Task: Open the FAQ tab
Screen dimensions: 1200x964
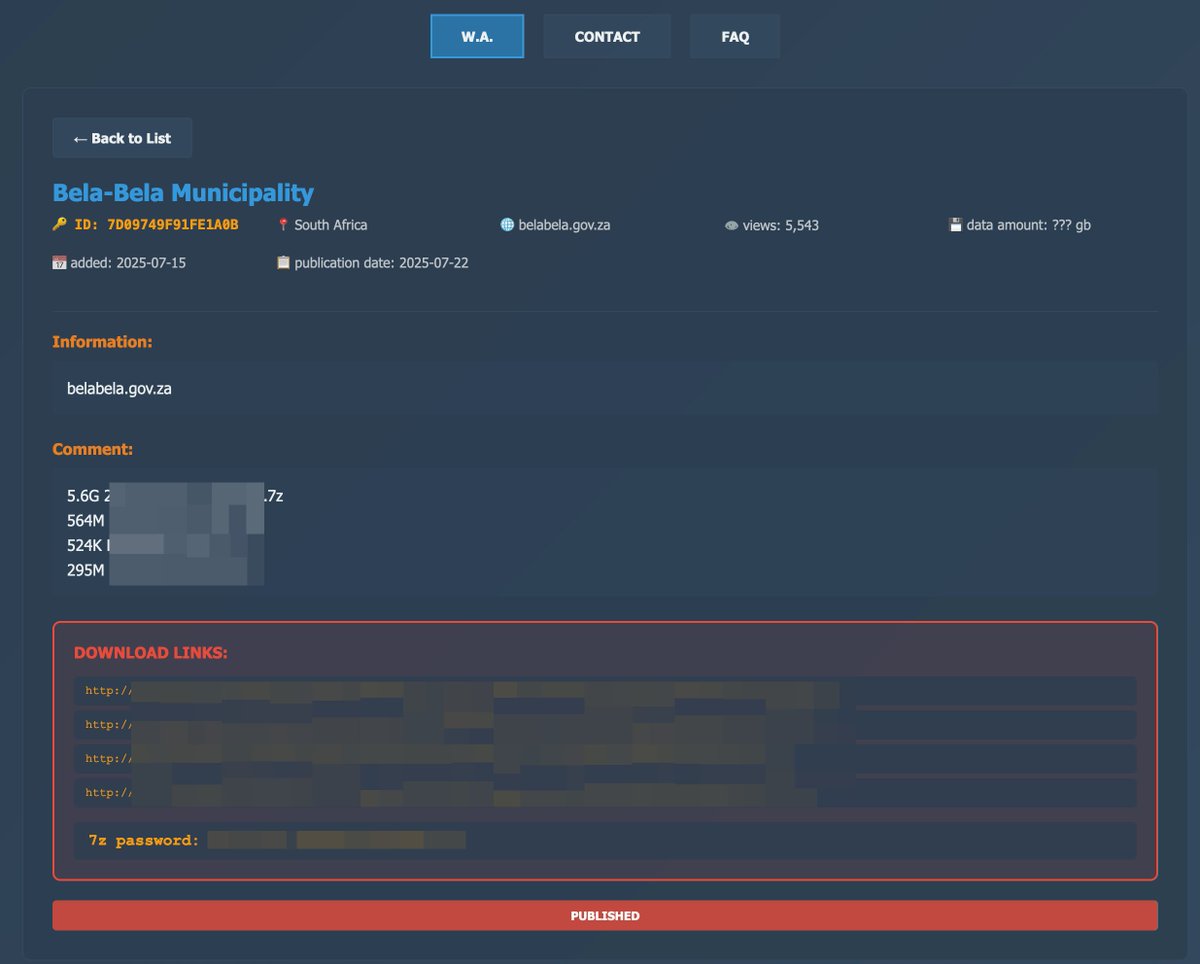Action: click(x=735, y=36)
